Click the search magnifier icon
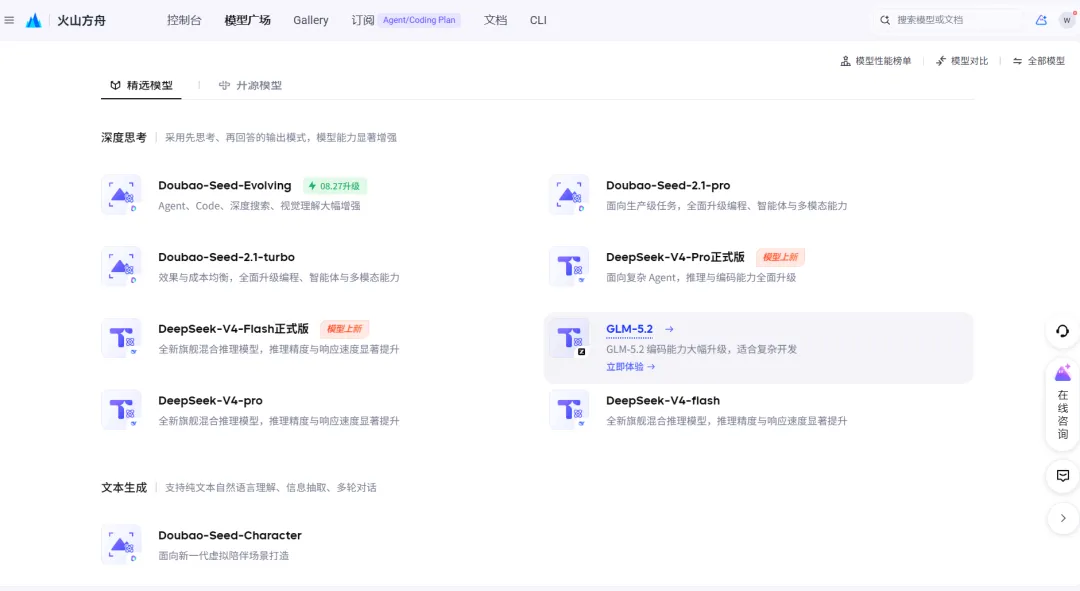 (x=885, y=20)
